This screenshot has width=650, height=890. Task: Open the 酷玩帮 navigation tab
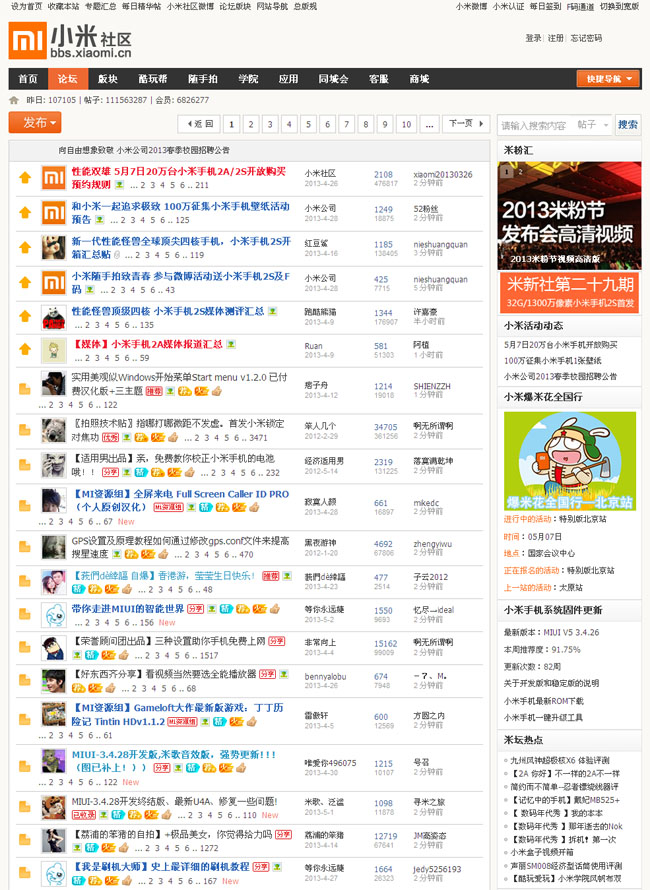(x=153, y=79)
